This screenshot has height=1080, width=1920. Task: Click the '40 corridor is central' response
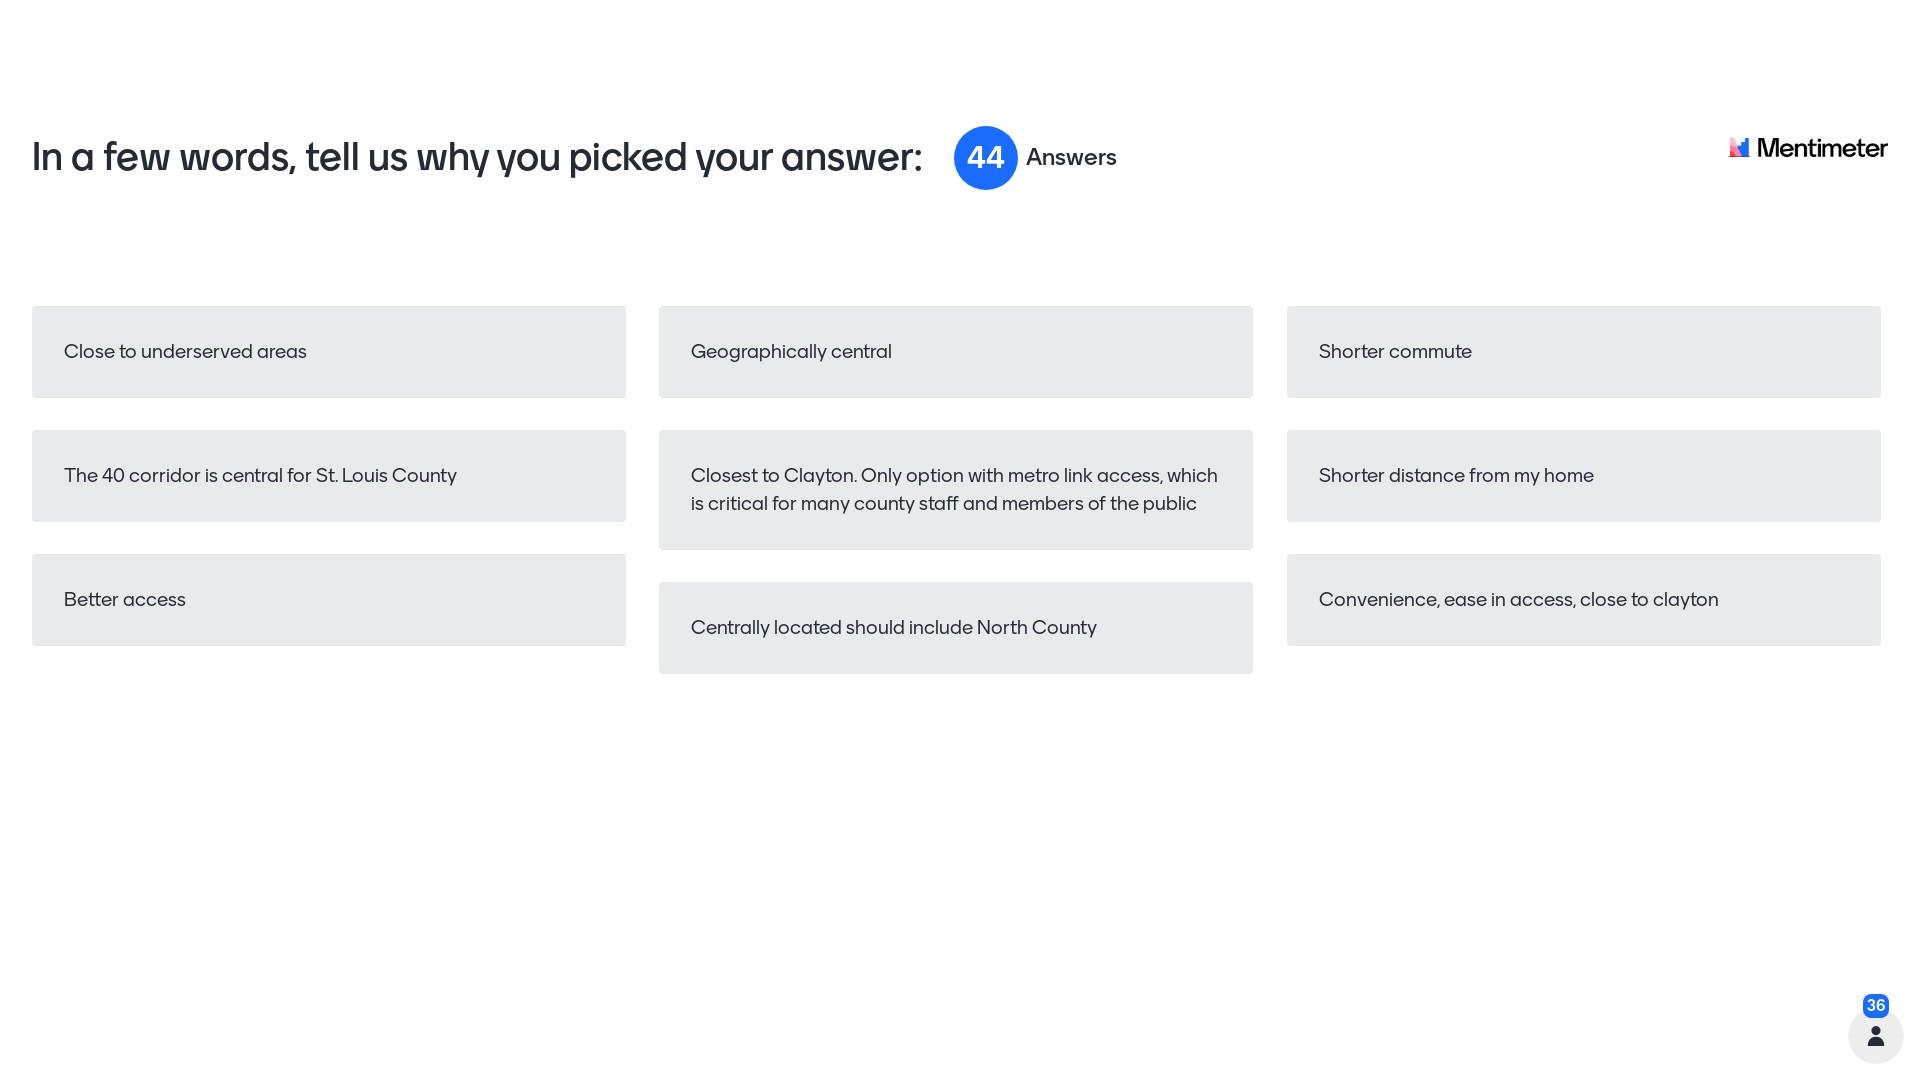[328, 476]
